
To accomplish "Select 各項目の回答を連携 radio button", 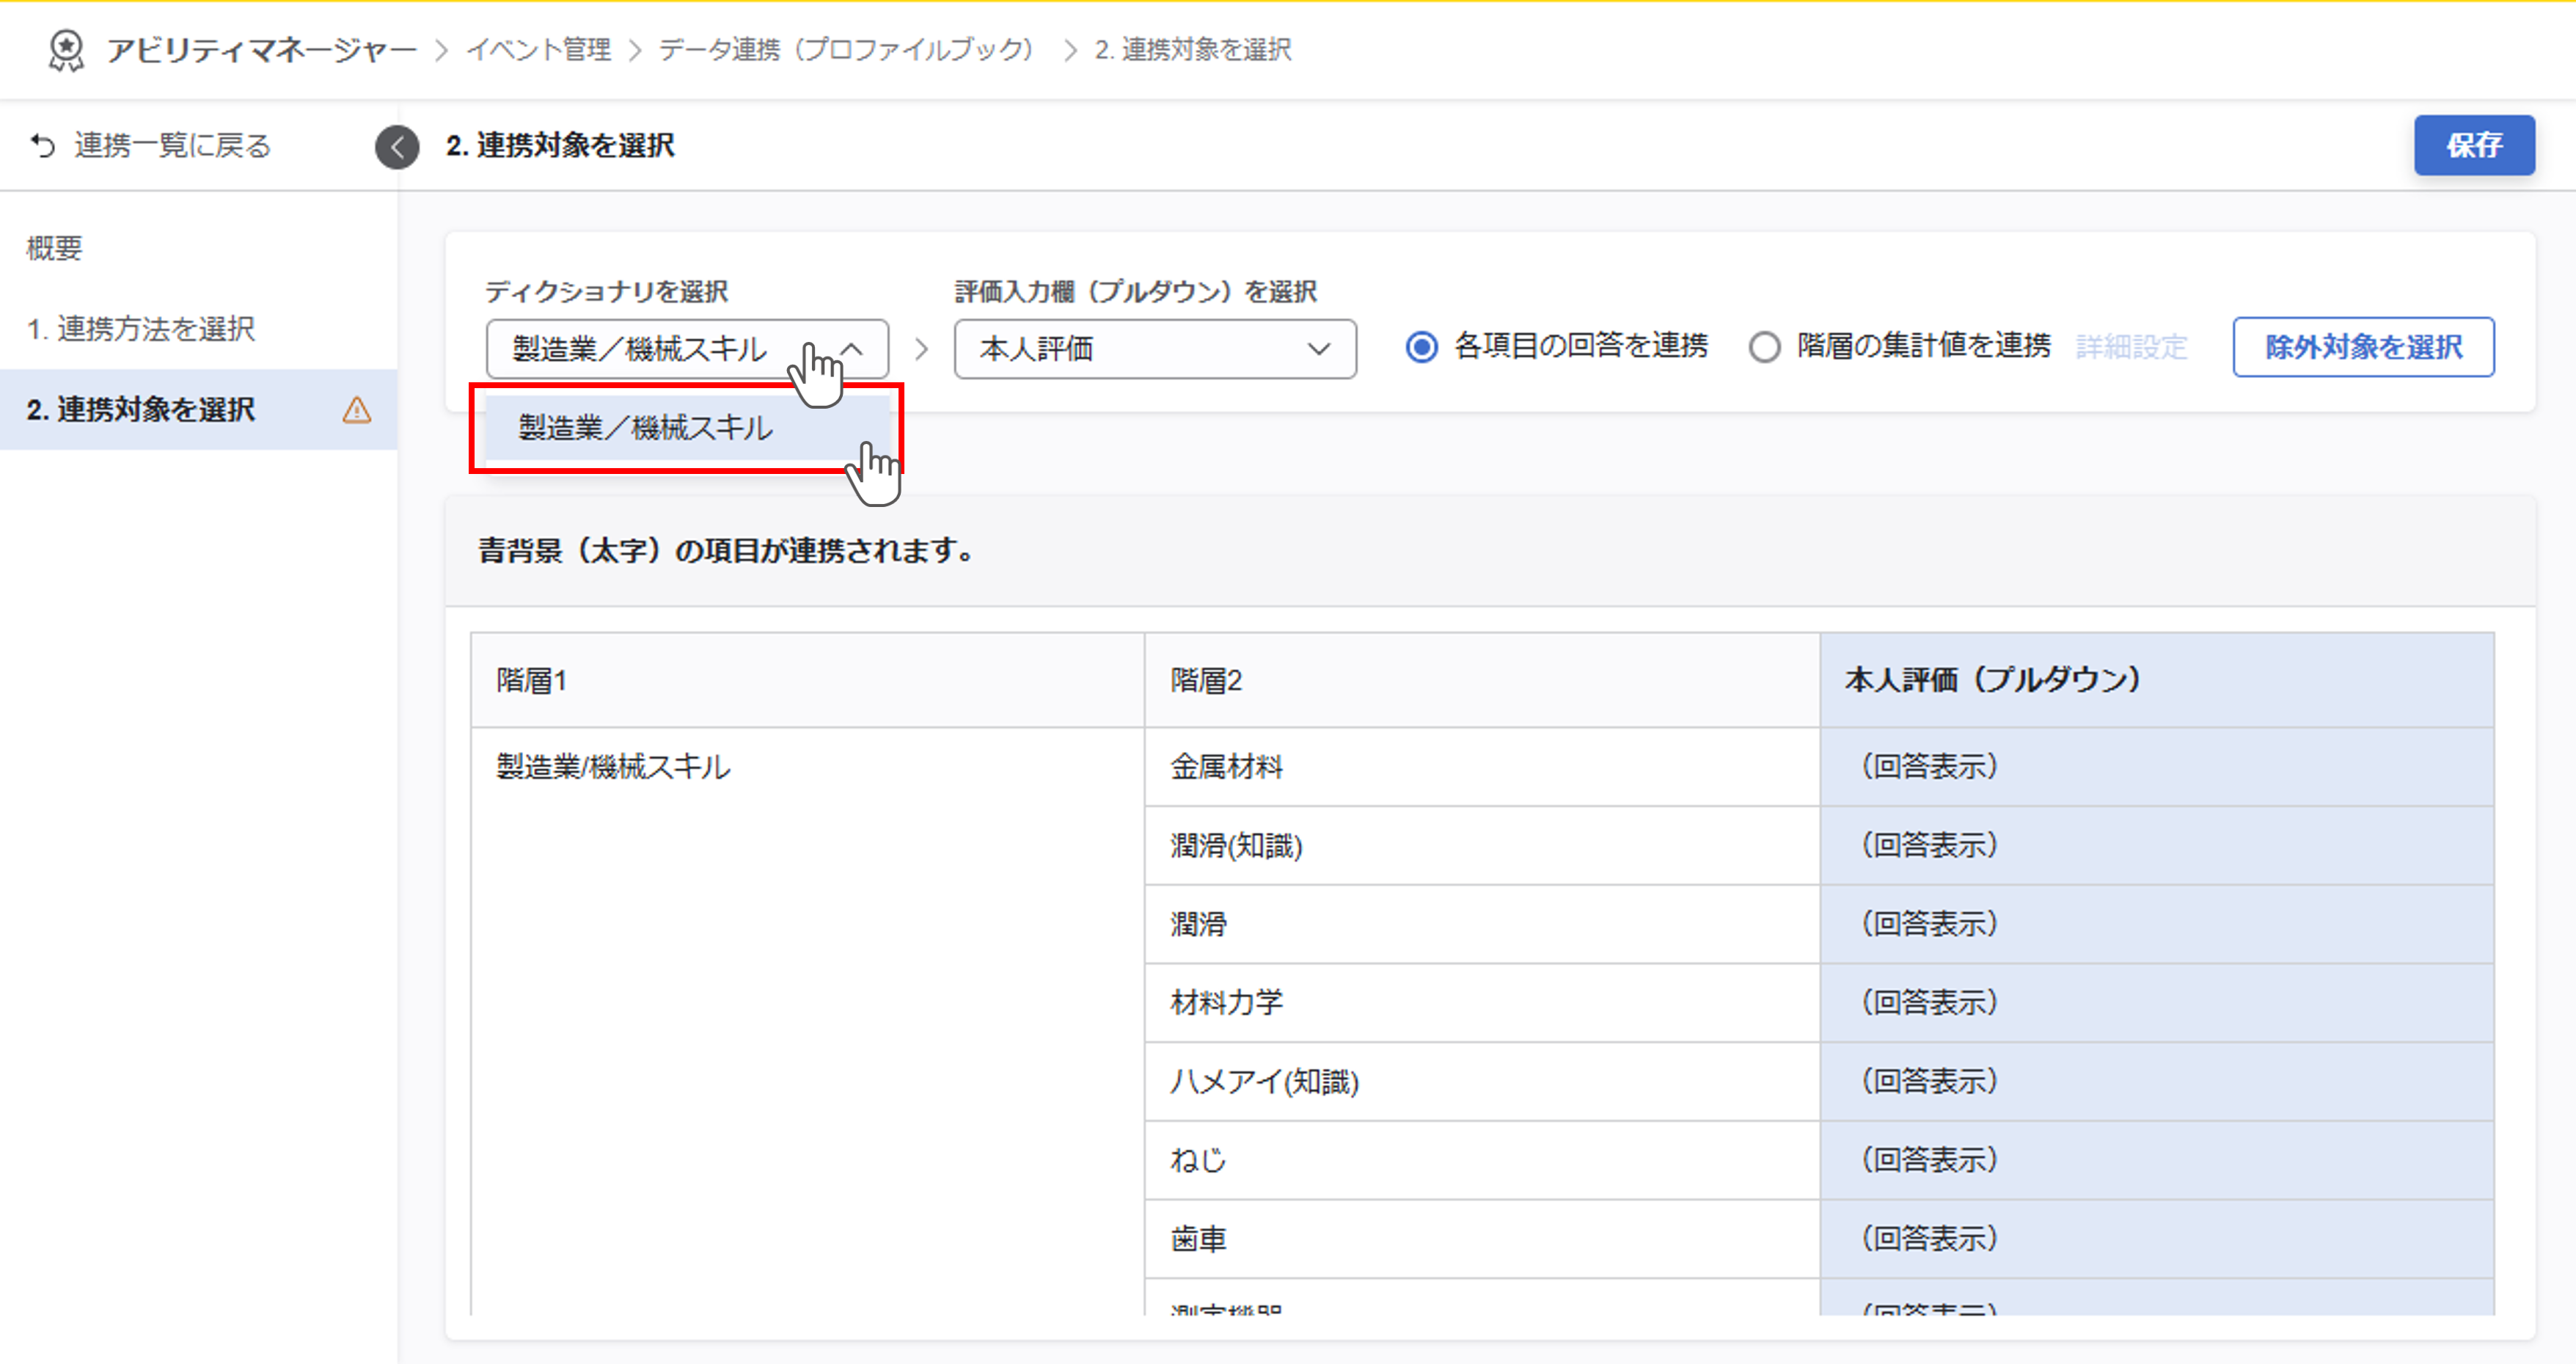I will click(1421, 347).
